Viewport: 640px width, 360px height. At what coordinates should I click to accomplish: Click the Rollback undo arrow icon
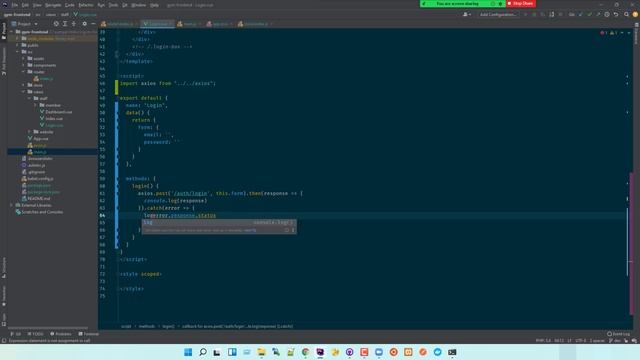(x=616, y=14)
